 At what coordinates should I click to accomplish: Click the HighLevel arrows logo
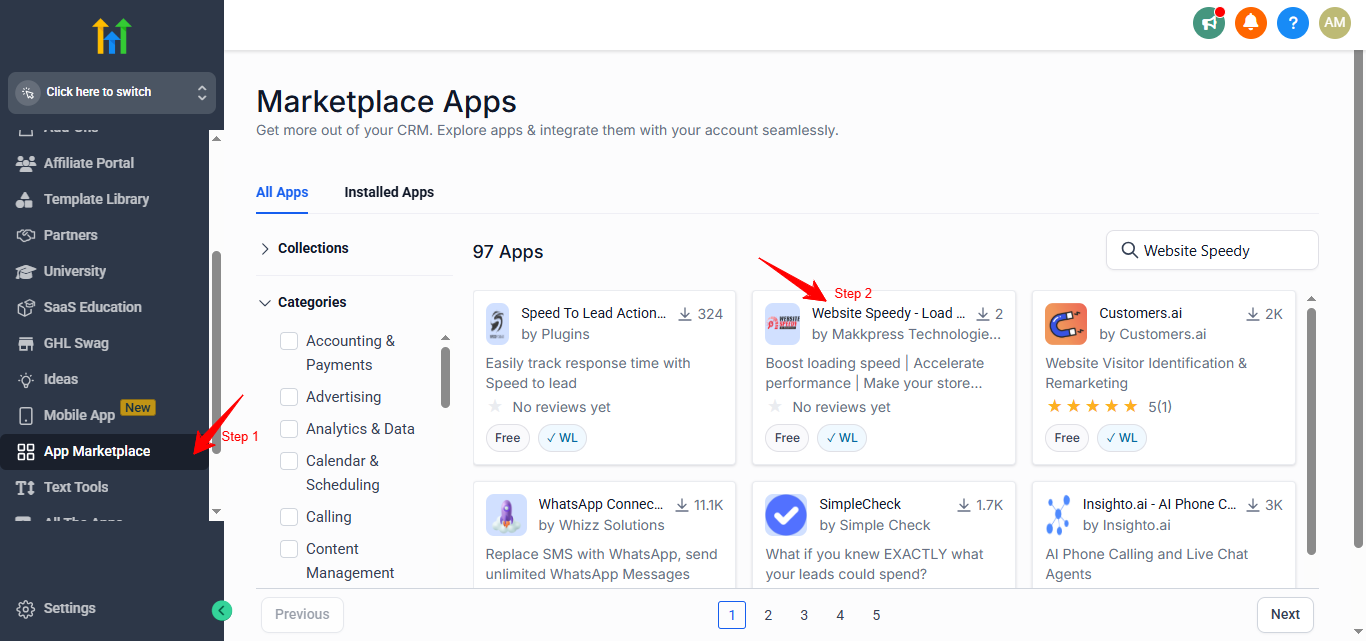pyautogui.click(x=112, y=36)
